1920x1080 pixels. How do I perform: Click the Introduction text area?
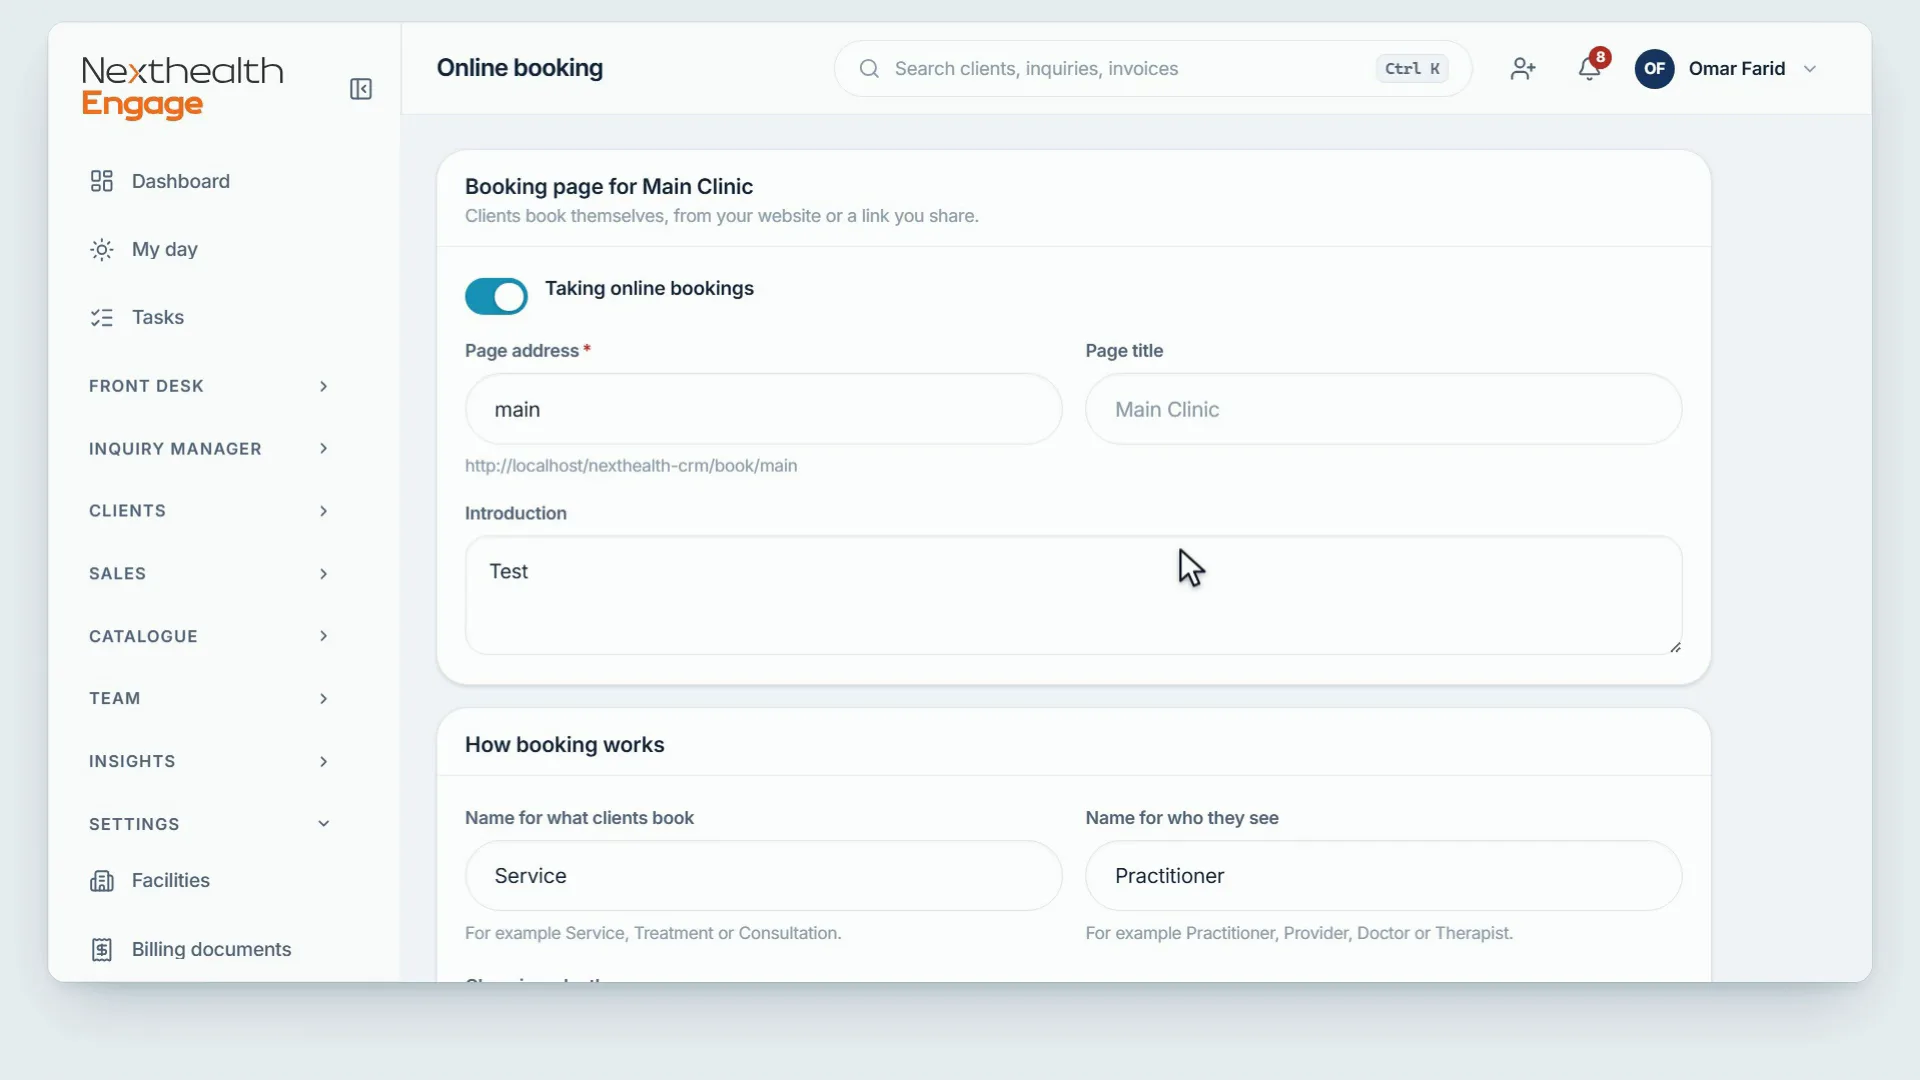pos(1073,595)
